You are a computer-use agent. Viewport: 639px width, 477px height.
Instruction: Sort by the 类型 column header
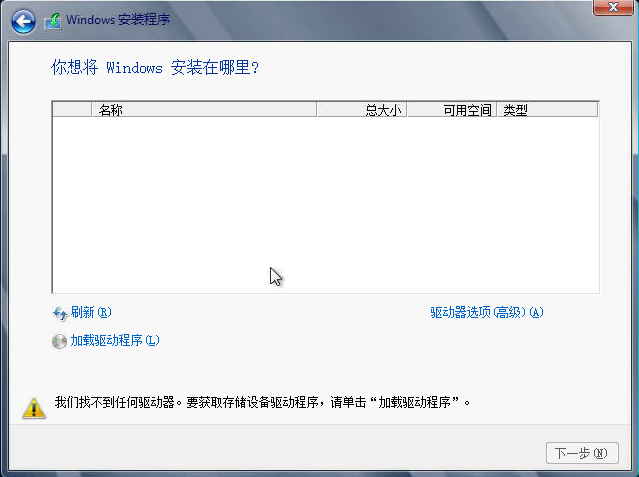[547, 110]
